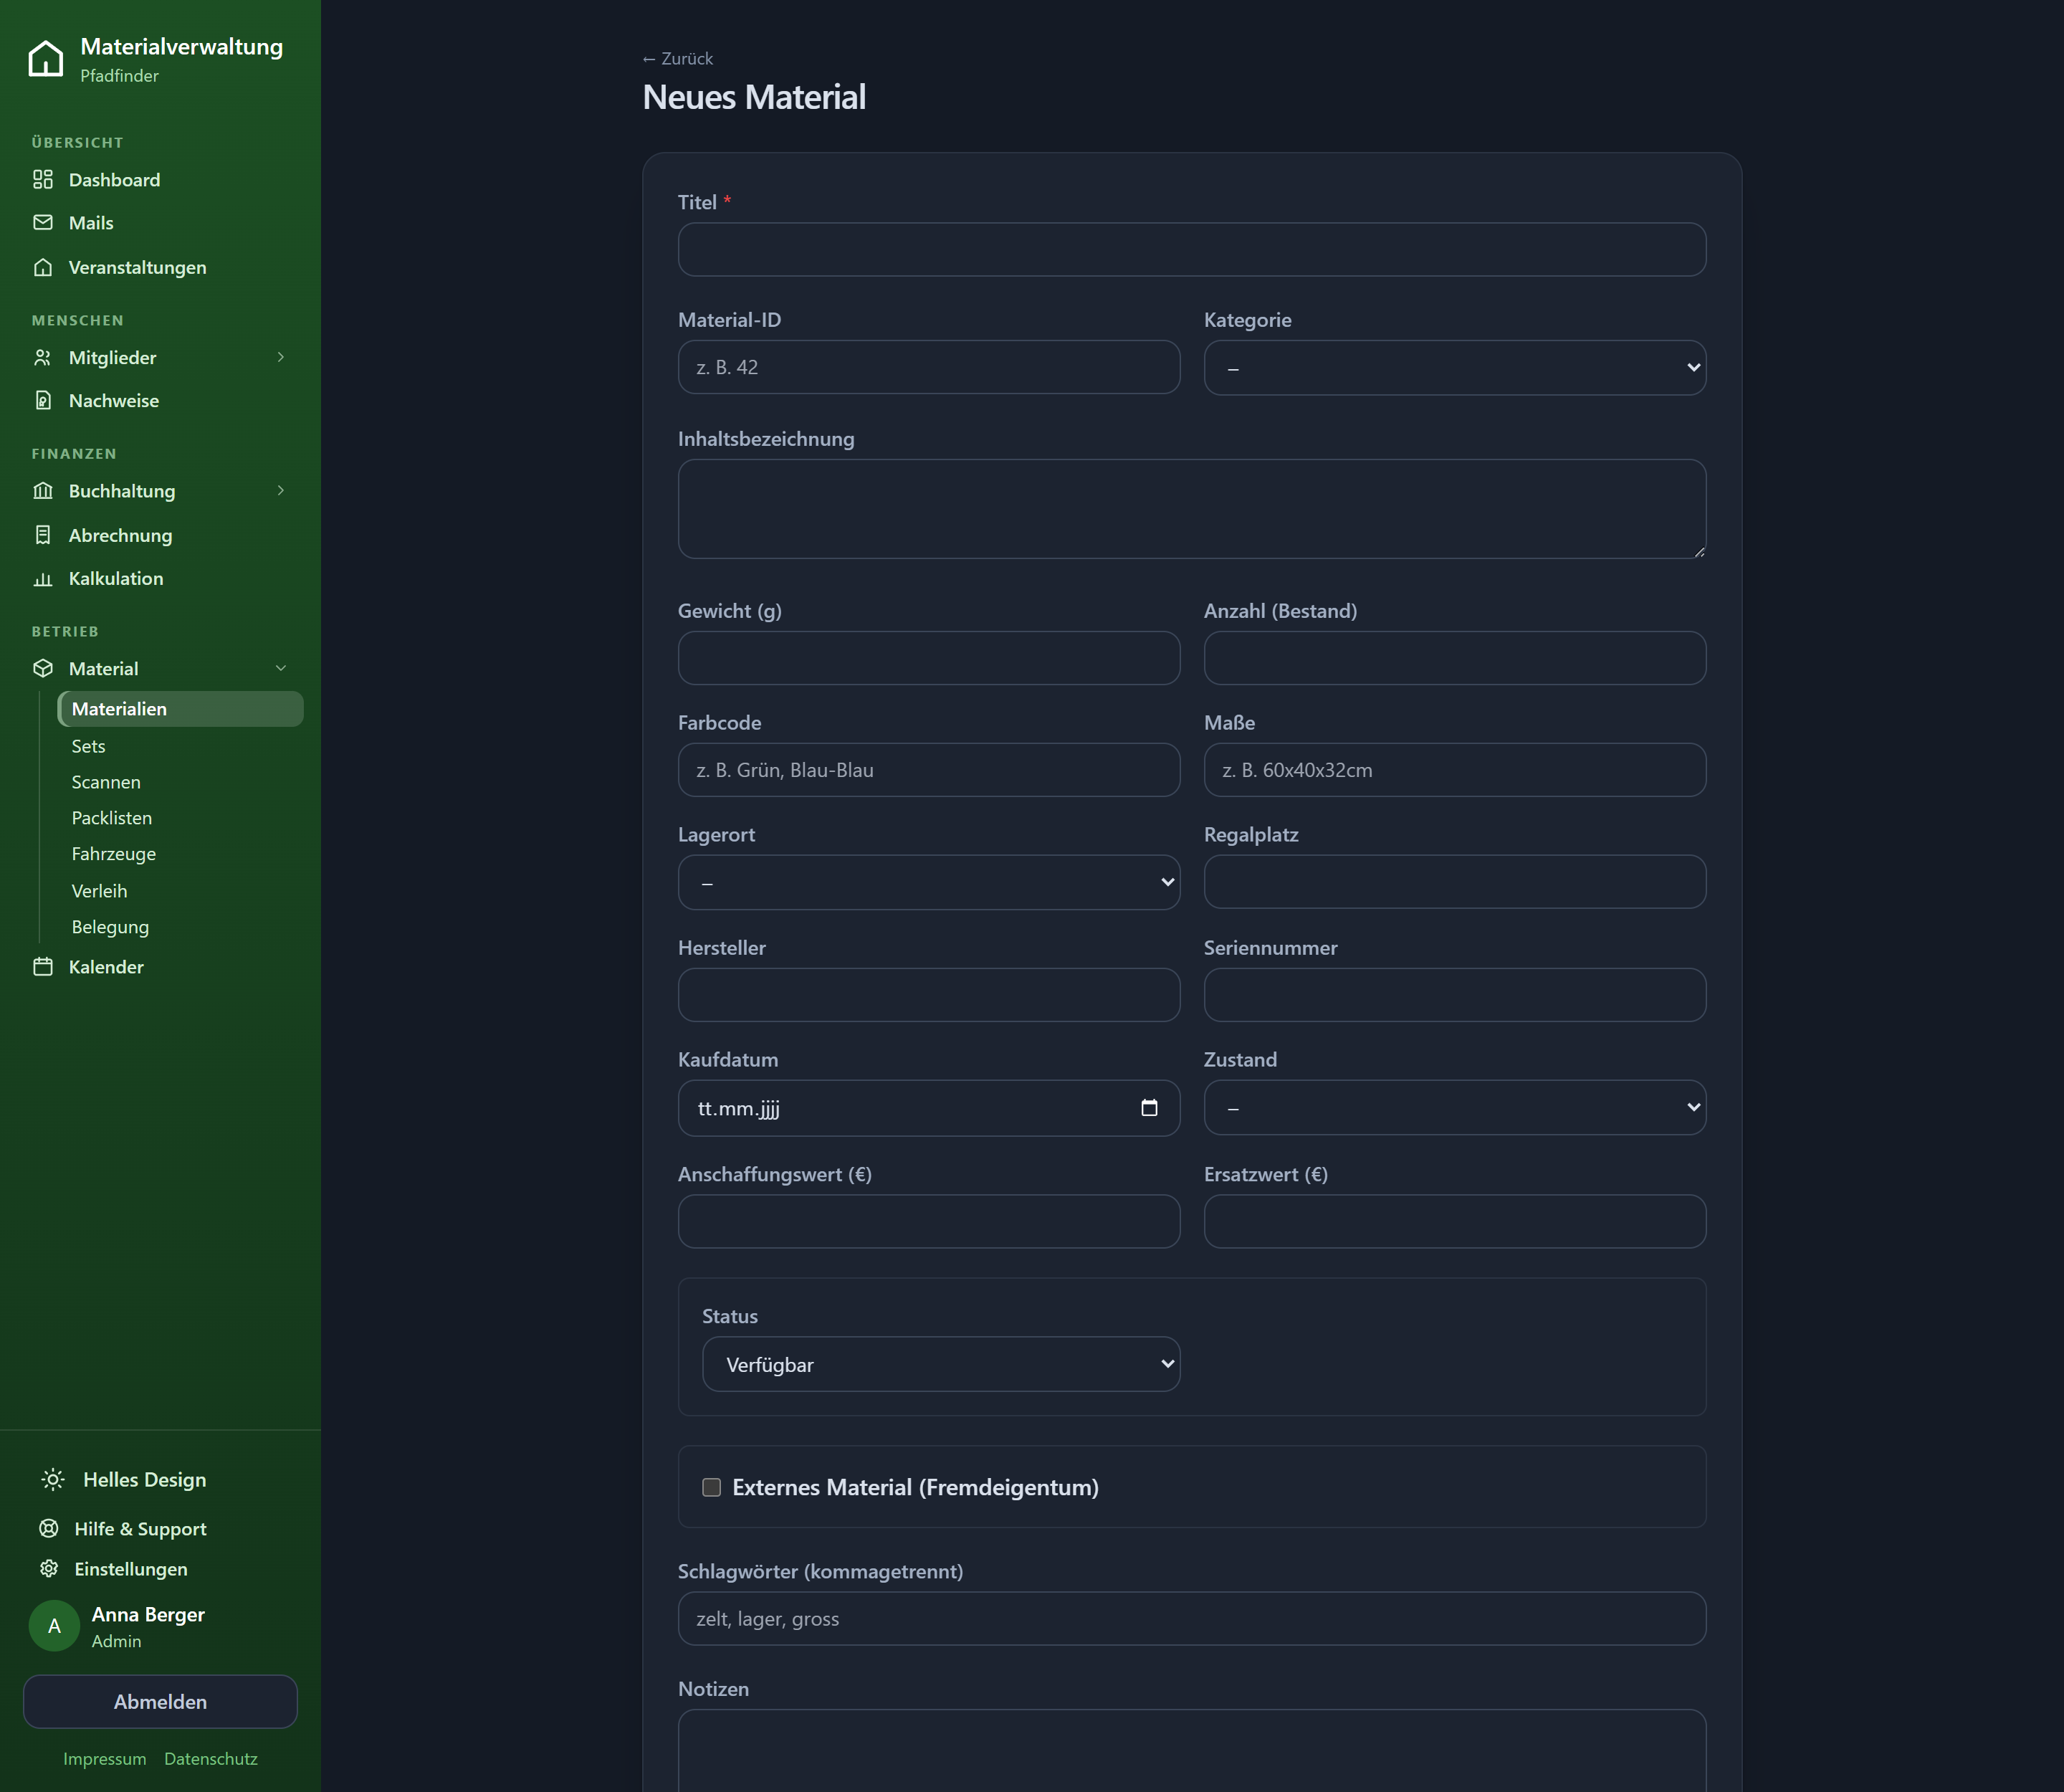Screen dimensions: 2064x1792
Task: Focus the Seriennummer input field
Action: click(x=1455, y=995)
